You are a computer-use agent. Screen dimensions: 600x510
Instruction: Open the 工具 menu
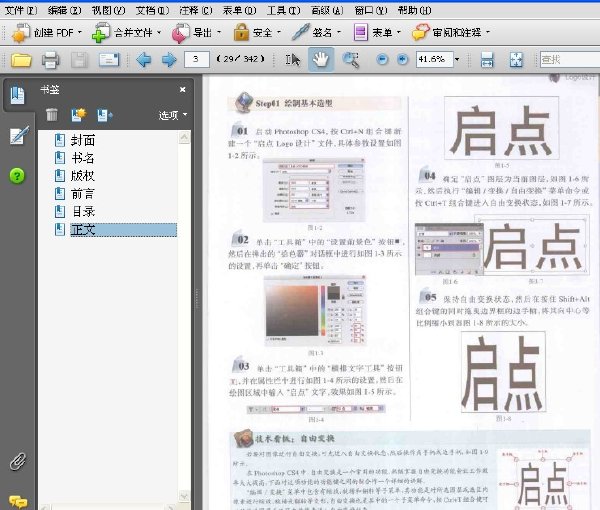pos(284,10)
